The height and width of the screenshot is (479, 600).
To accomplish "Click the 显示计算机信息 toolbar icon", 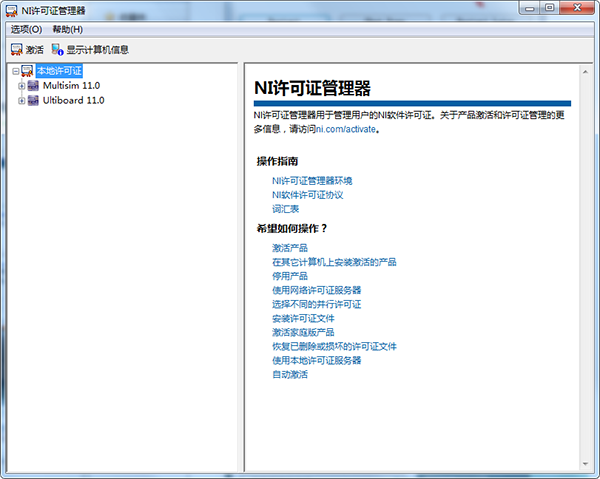I will [58, 49].
